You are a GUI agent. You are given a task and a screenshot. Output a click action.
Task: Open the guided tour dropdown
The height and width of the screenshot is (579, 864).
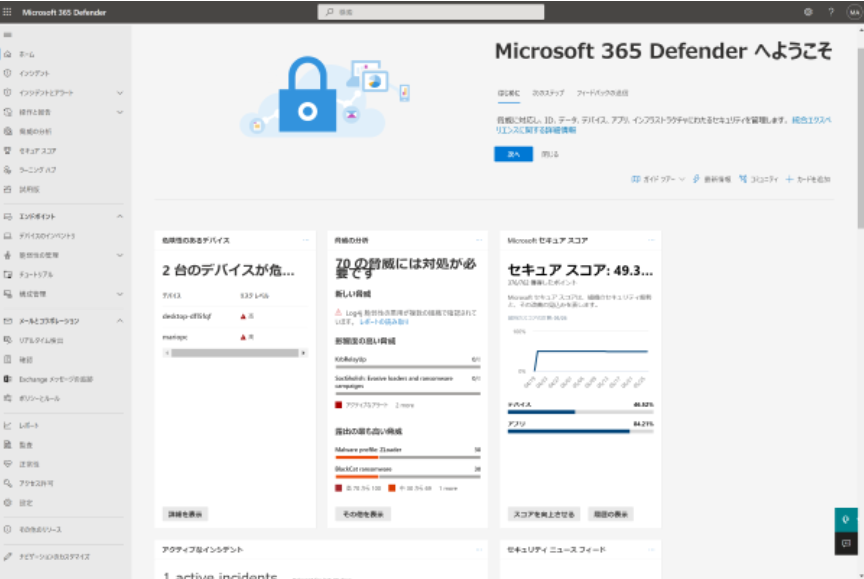[x=660, y=179]
